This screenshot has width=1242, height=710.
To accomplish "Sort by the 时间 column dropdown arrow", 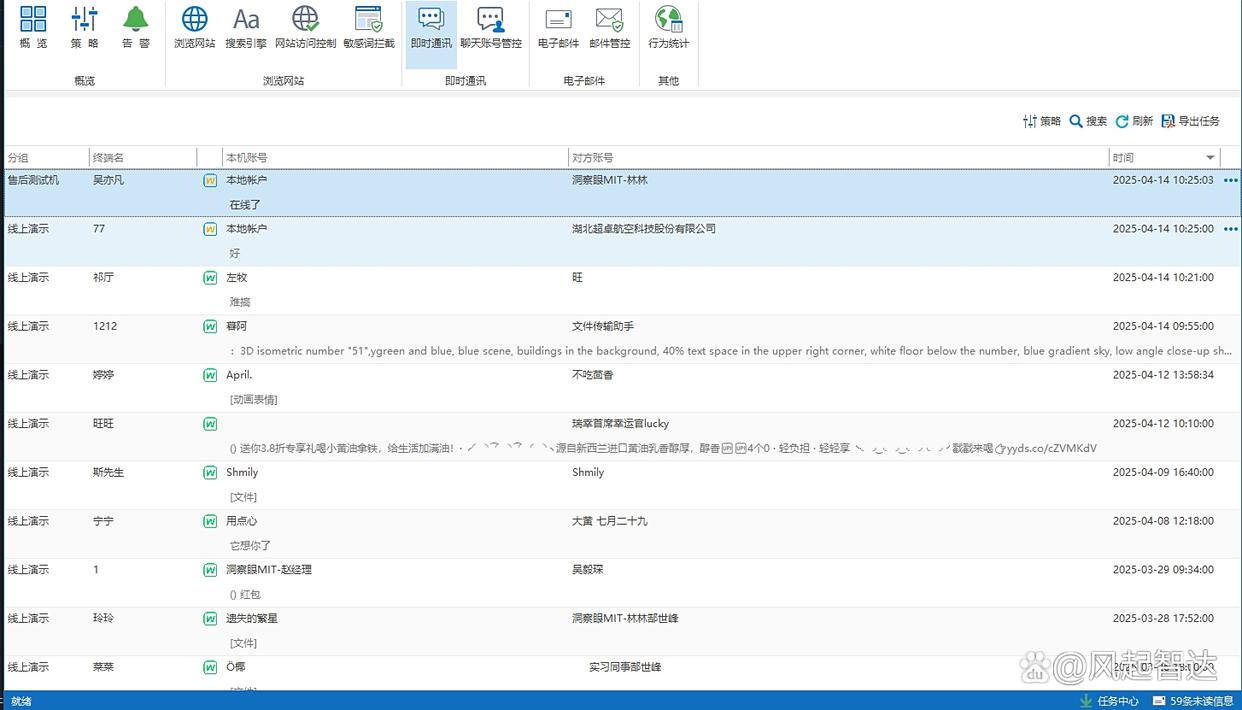I will click(x=1210, y=158).
